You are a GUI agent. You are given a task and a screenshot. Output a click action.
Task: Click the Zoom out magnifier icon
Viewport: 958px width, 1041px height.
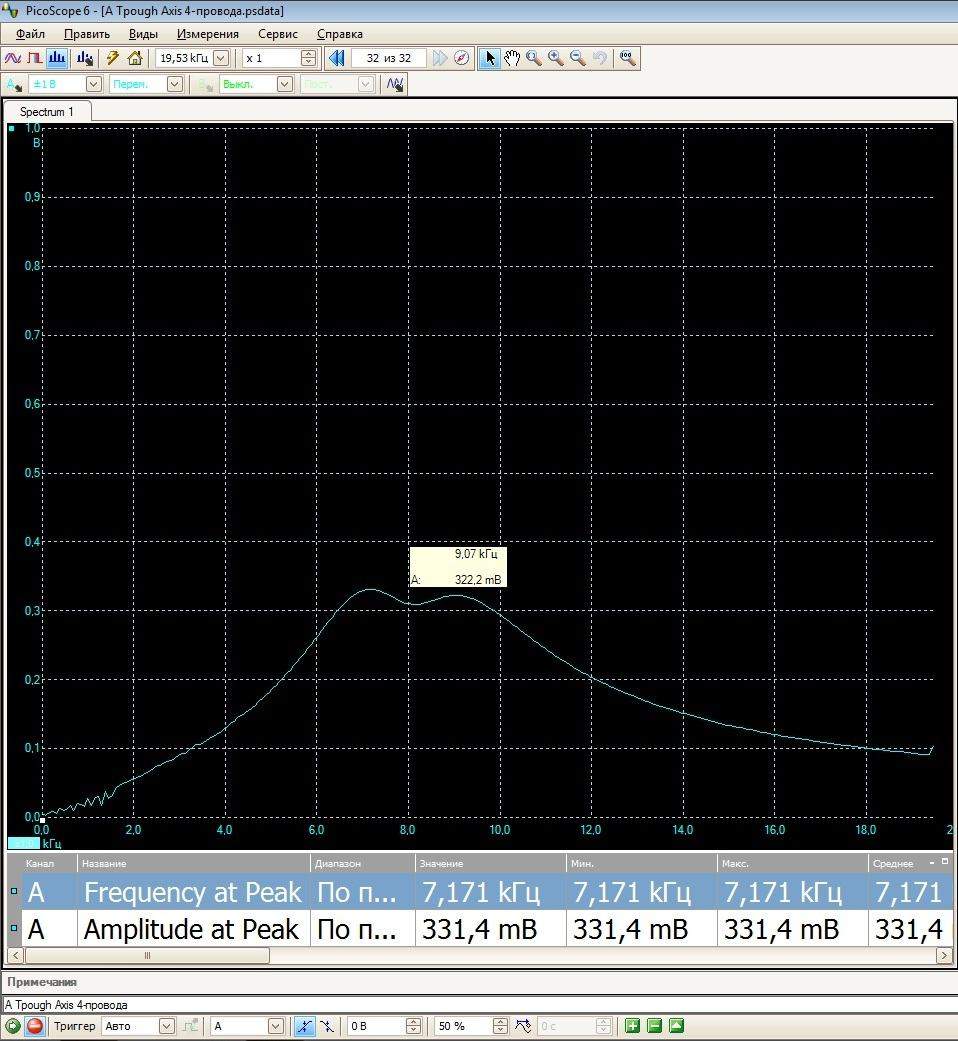pyautogui.click(x=578, y=58)
